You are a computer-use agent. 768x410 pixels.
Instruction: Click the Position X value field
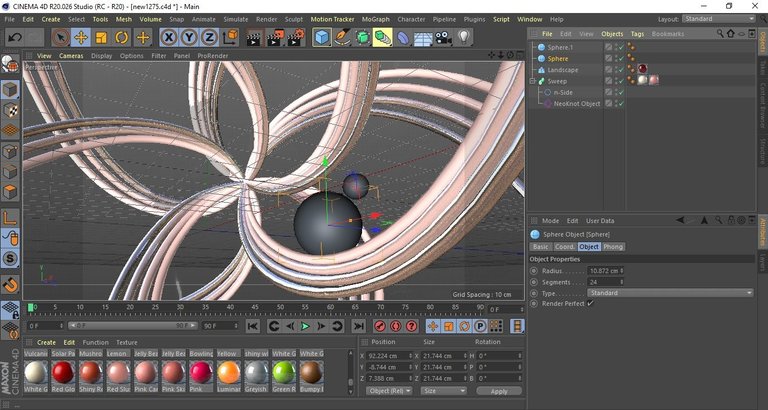(x=386, y=356)
